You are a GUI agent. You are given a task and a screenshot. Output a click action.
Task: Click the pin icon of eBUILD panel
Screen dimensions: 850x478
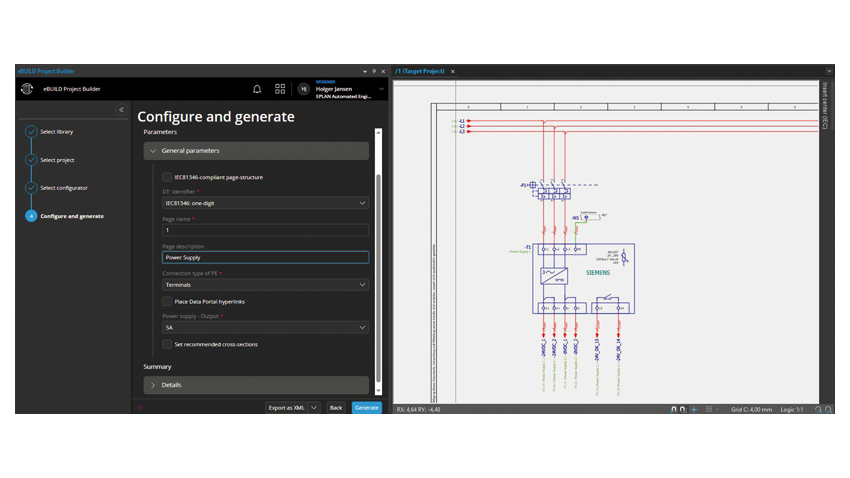tap(374, 71)
